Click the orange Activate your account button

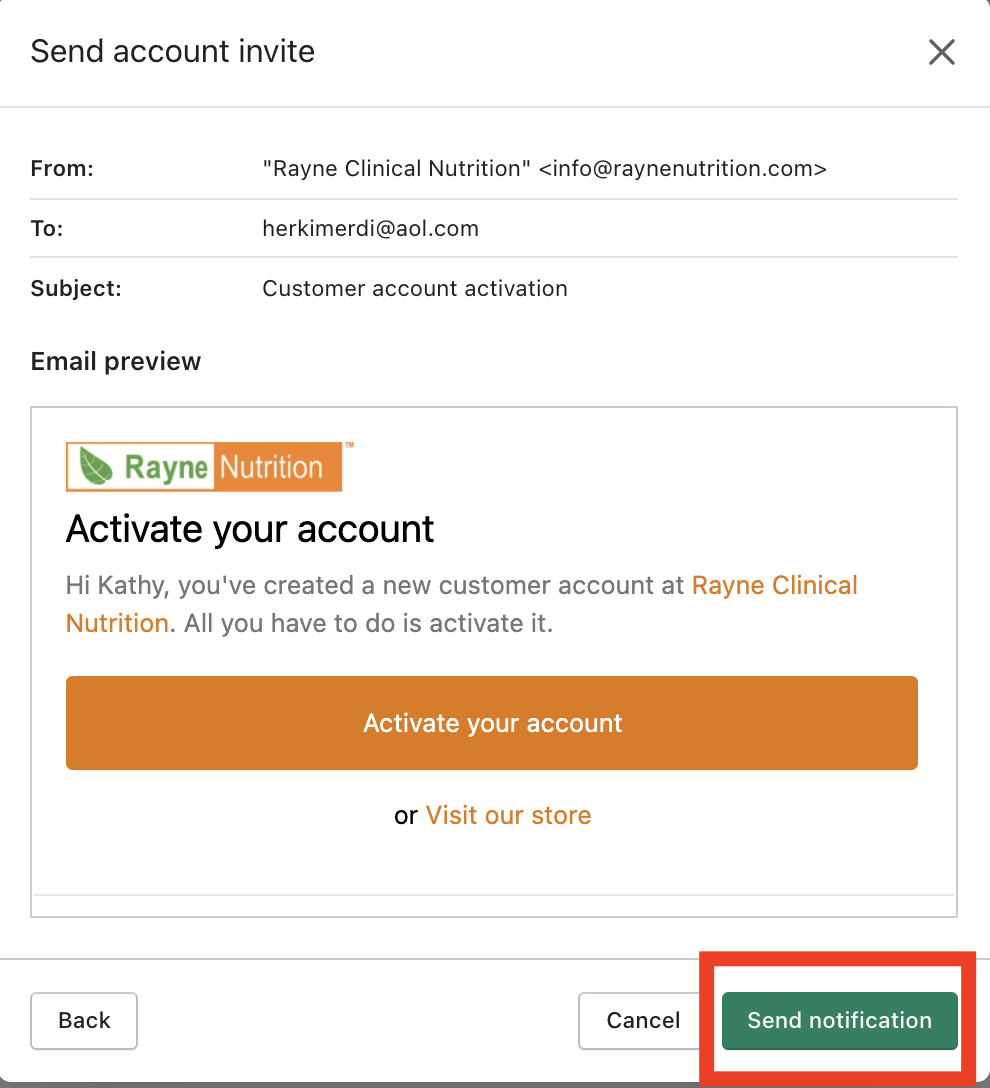point(492,723)
